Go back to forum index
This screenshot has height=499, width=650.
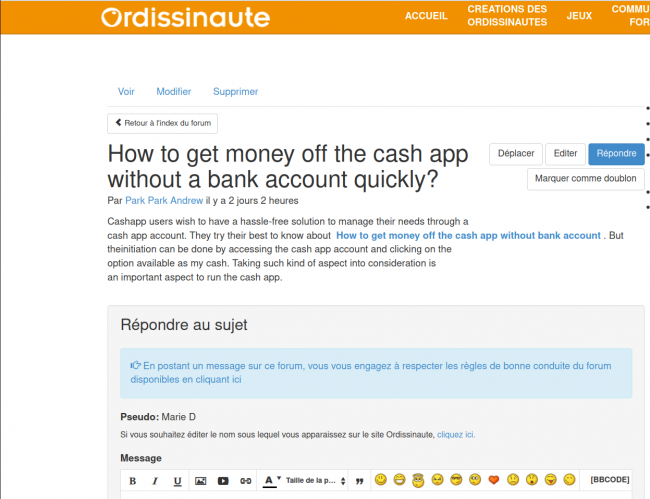coord(162,123)
